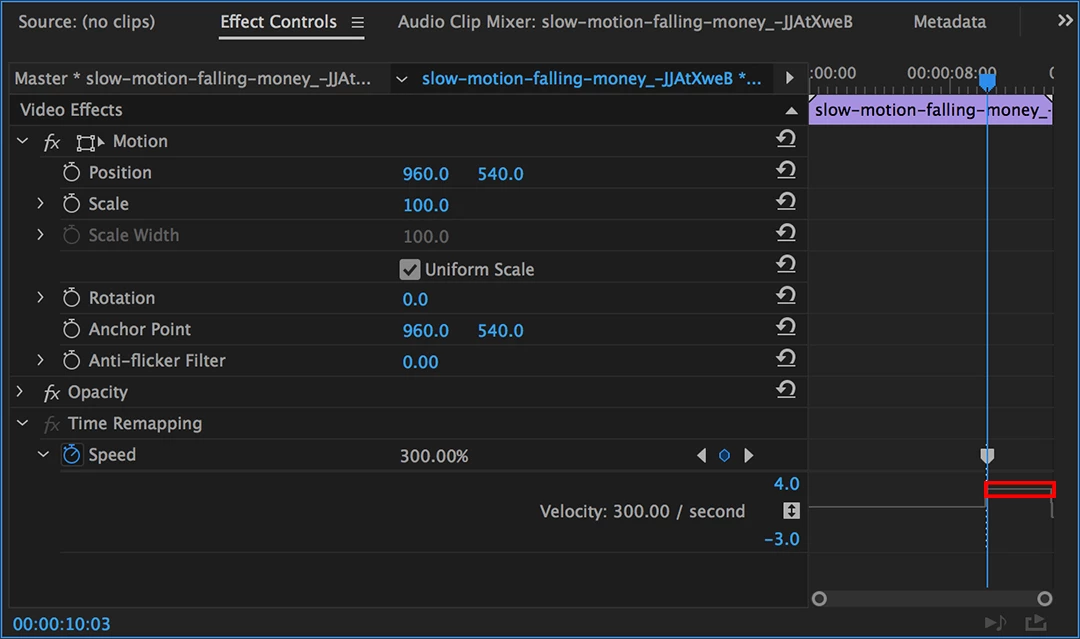The width and height of the screenshot is (1080, 639).
Task: Uncheck the Uniform Scale checkbox
Action: (x=410, y=269)
